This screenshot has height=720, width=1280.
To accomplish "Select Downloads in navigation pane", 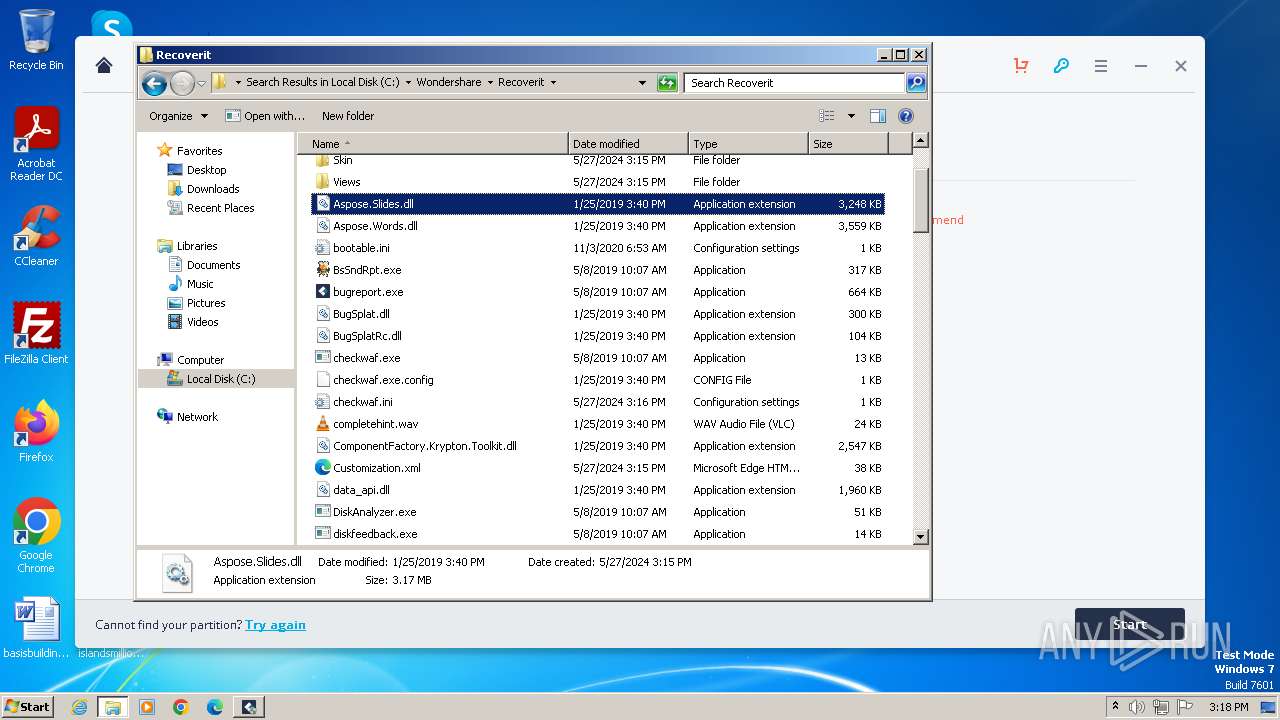I will pyautogui.click(x=213, y=189).
